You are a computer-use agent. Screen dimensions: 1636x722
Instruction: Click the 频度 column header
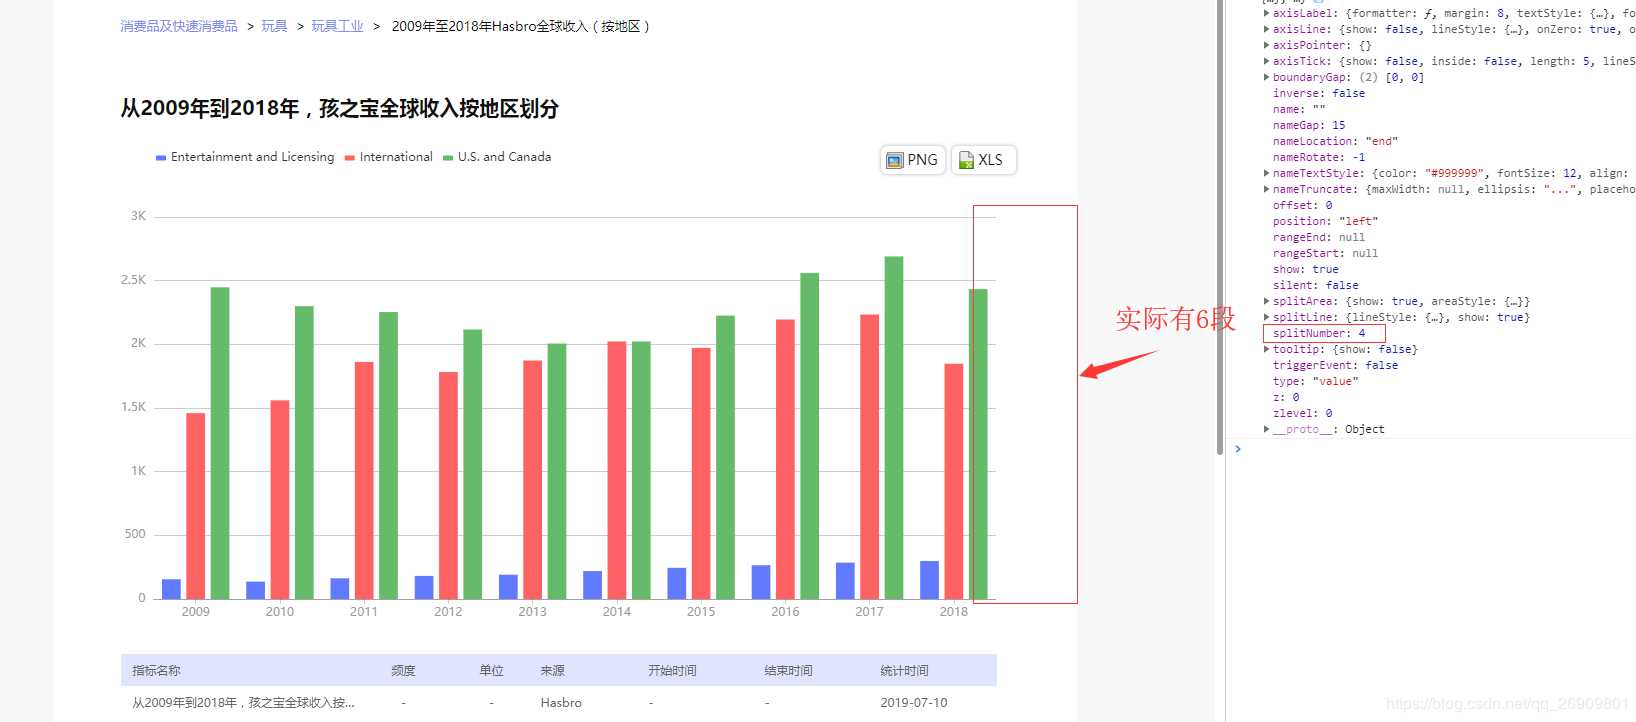point(403,671)
